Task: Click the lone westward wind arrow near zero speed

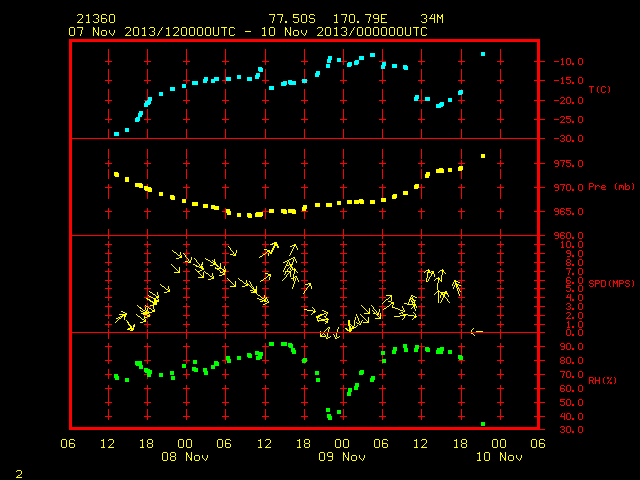Action: coord(477,332)
